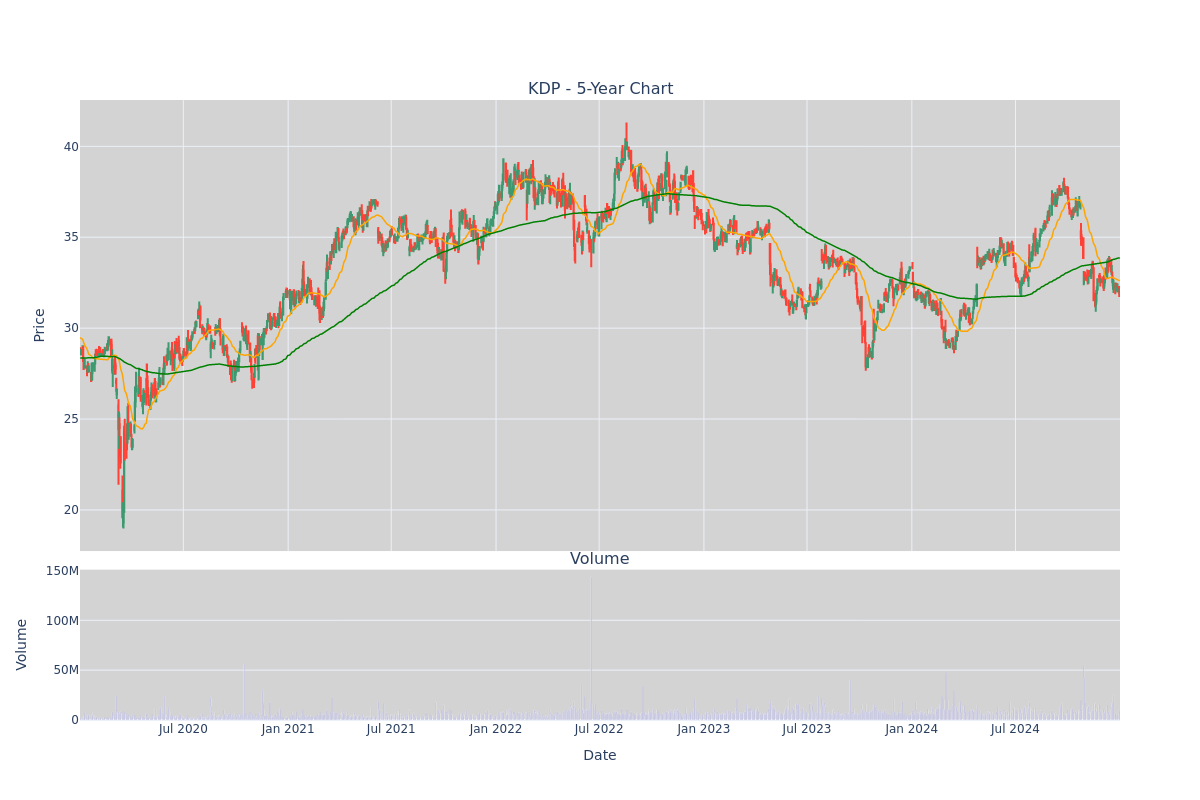Click the 'Jul 2023' date tick label

[807, 729]
